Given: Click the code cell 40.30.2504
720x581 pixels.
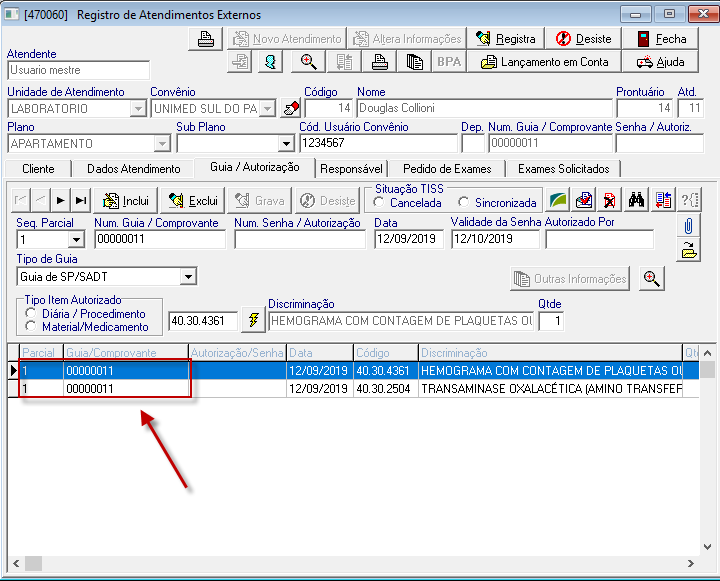Looking at the screenshot, I should tap(385, 389).
